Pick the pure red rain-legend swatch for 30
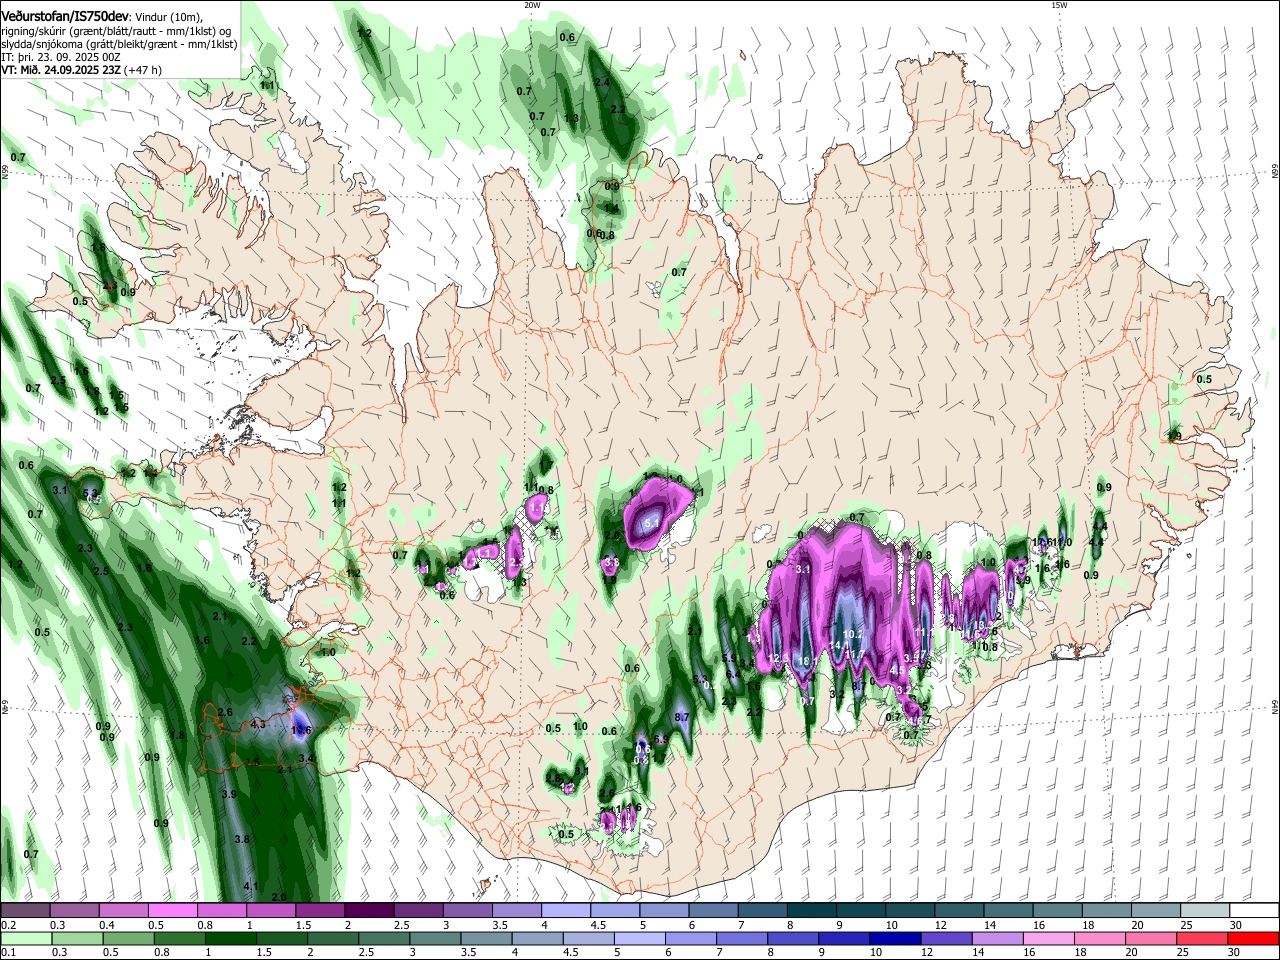Viewport: 1280px width, 960px height. point(1252,939)
